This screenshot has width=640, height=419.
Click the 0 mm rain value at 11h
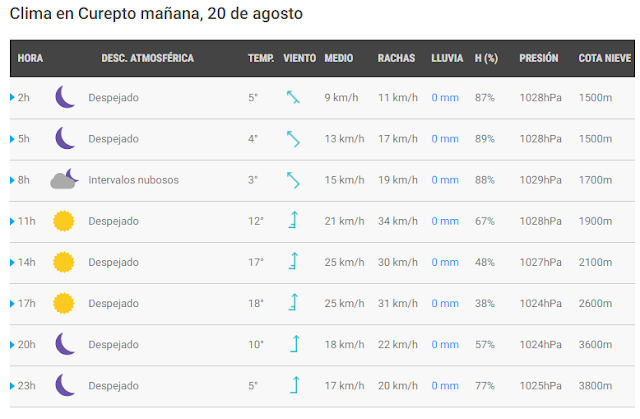coord(445,221)
